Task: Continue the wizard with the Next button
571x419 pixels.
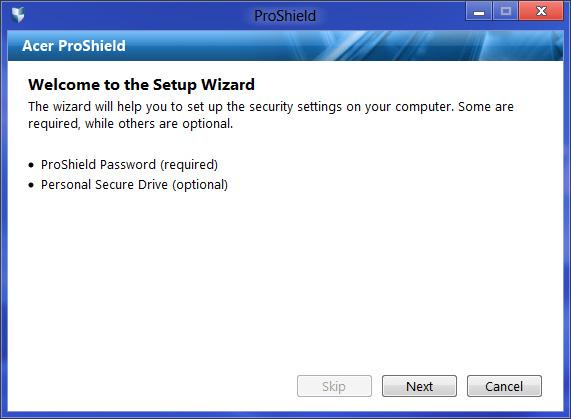Action: click(x=419, y=386)
